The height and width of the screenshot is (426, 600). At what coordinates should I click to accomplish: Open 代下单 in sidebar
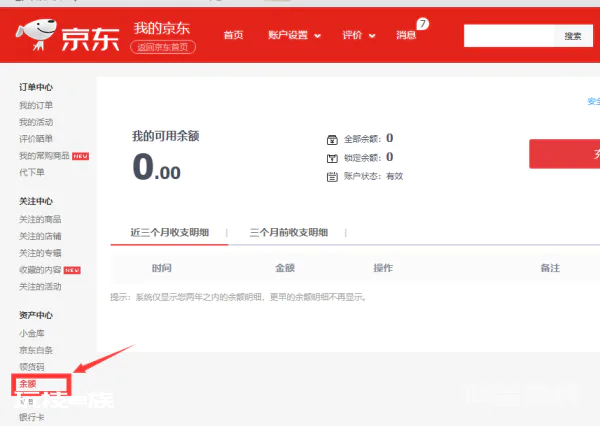32,172
